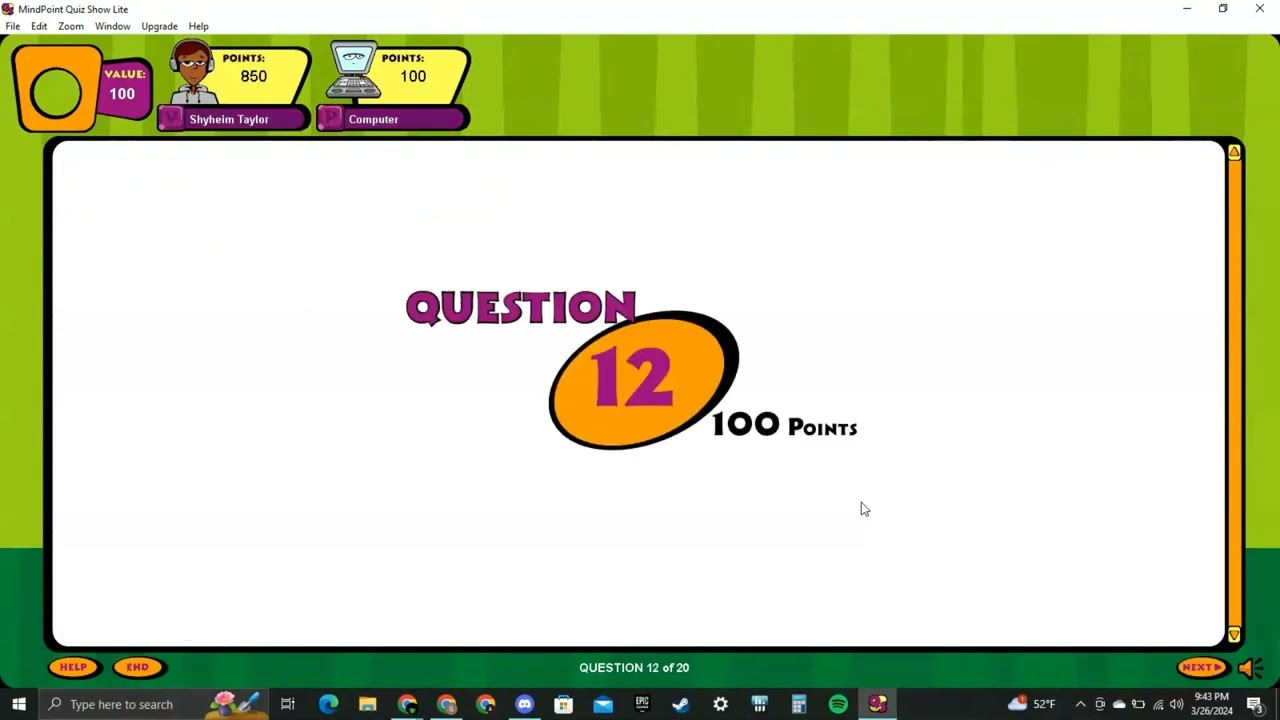1280x720 pixels.
Task: Open File Explorer from the taskbar
Action: (x=367, y=704)
